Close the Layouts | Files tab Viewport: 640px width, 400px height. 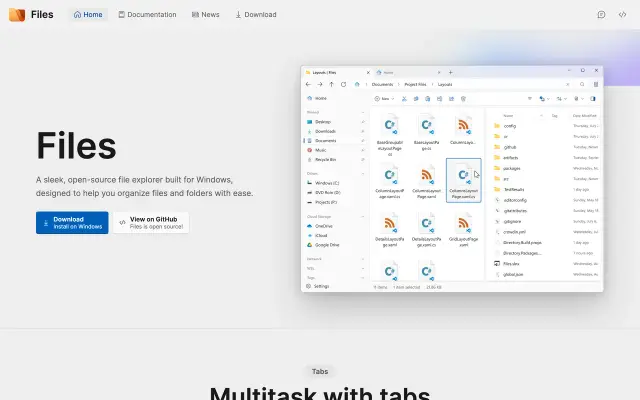click(368, 72)
